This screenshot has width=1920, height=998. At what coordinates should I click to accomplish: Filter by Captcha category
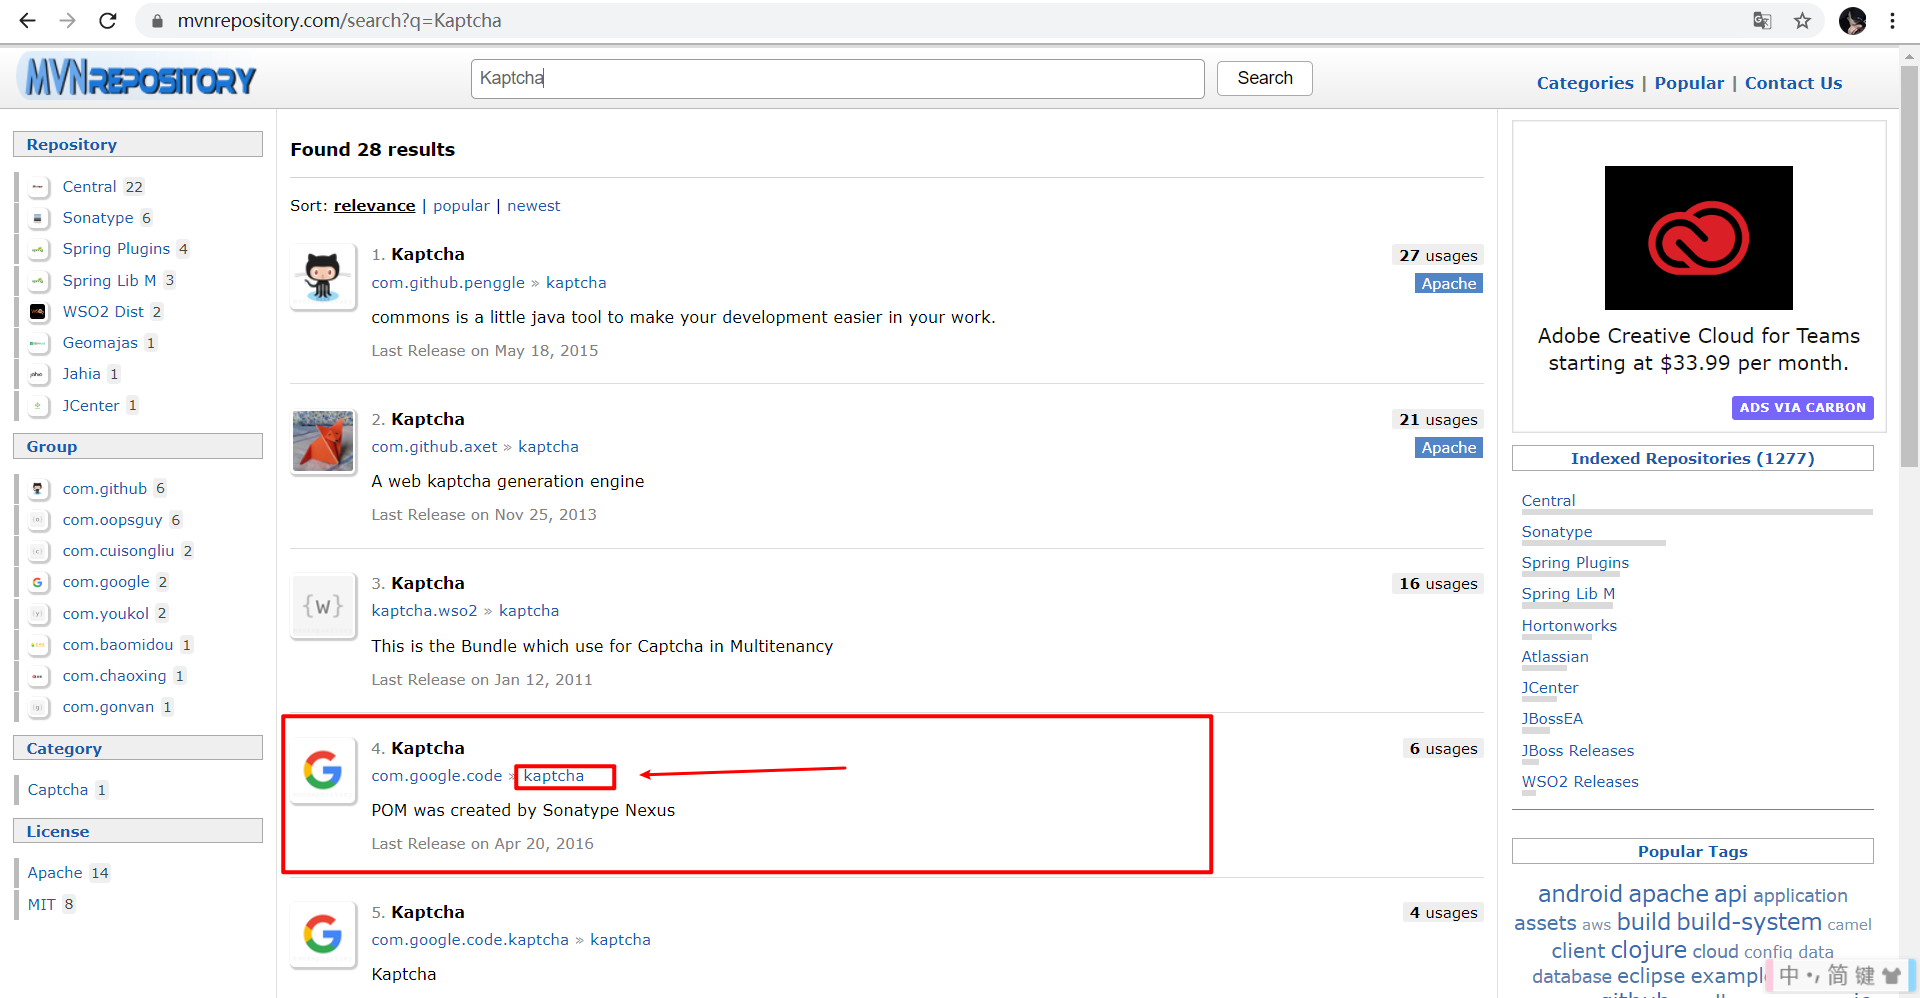58,790
